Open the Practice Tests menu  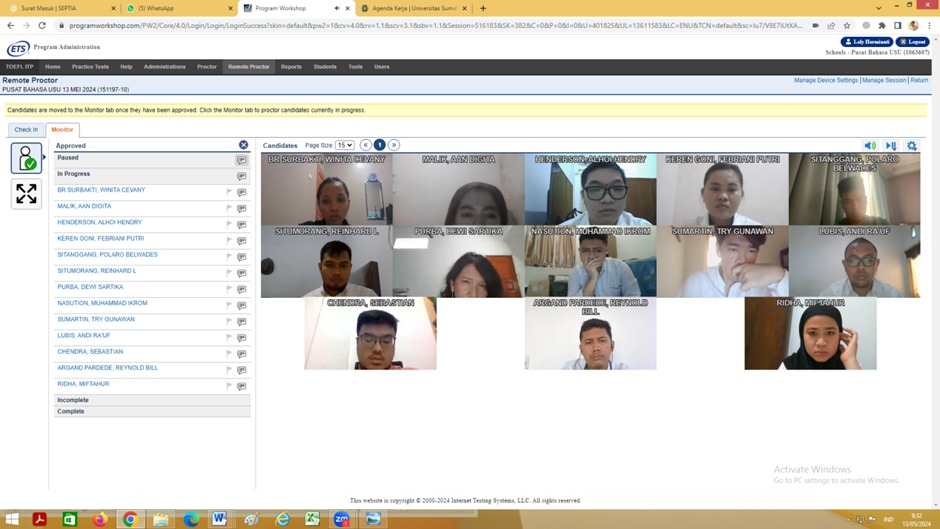coord(90,67)
